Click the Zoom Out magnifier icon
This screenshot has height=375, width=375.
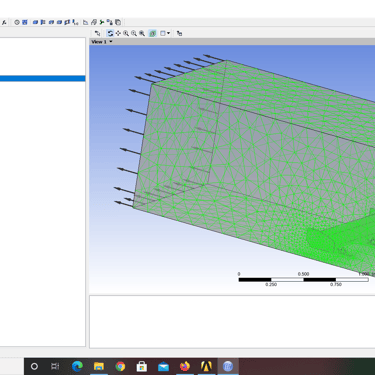[134, 33]
